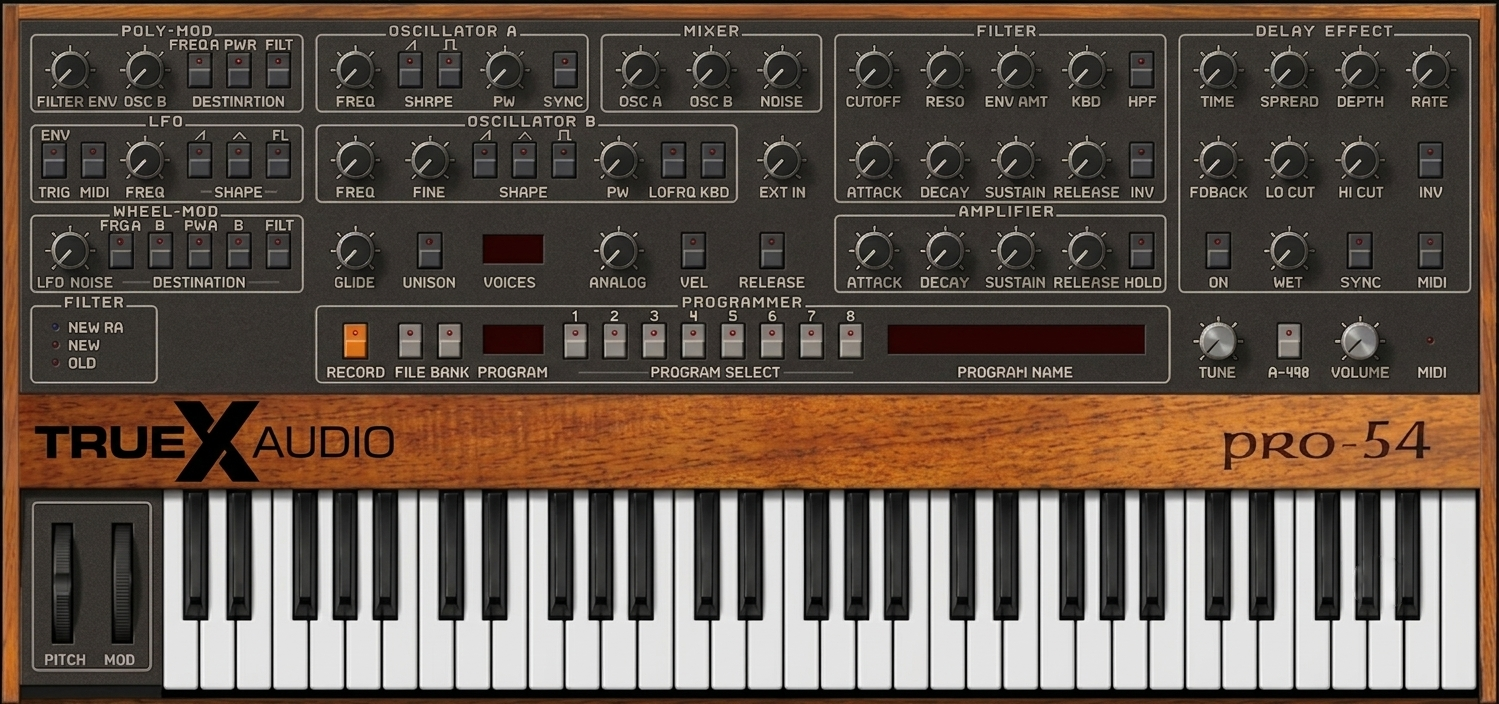Select program 4 button
This screenshot has height=704, width=1499.
(693, 340)
